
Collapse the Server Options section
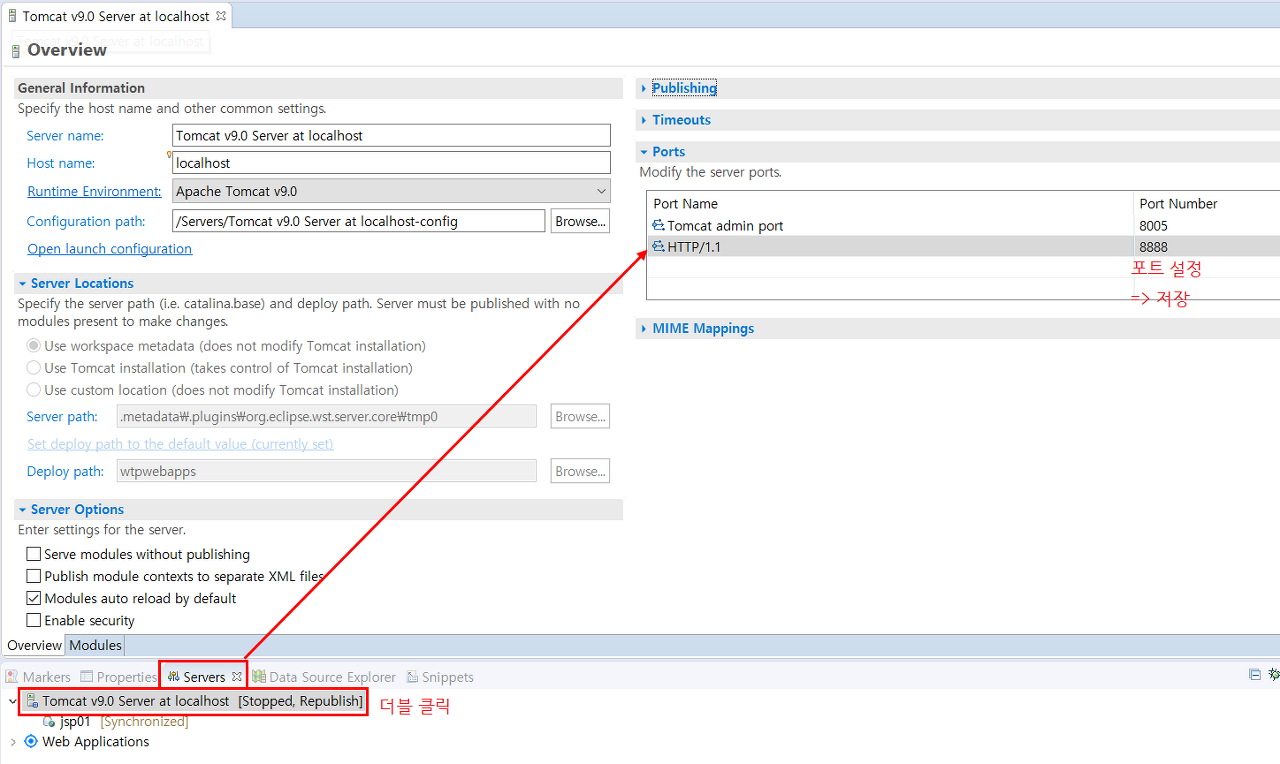(x=23, y=510)
